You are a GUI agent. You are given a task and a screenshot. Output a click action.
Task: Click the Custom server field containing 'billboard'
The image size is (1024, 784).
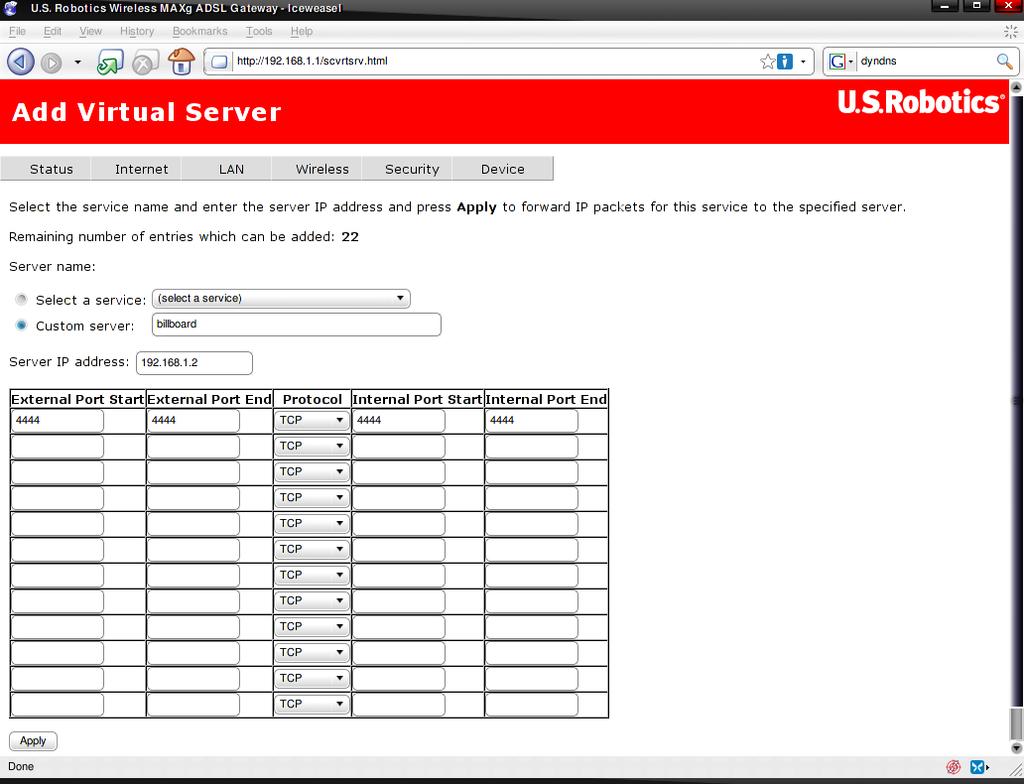tap(296, 324)
